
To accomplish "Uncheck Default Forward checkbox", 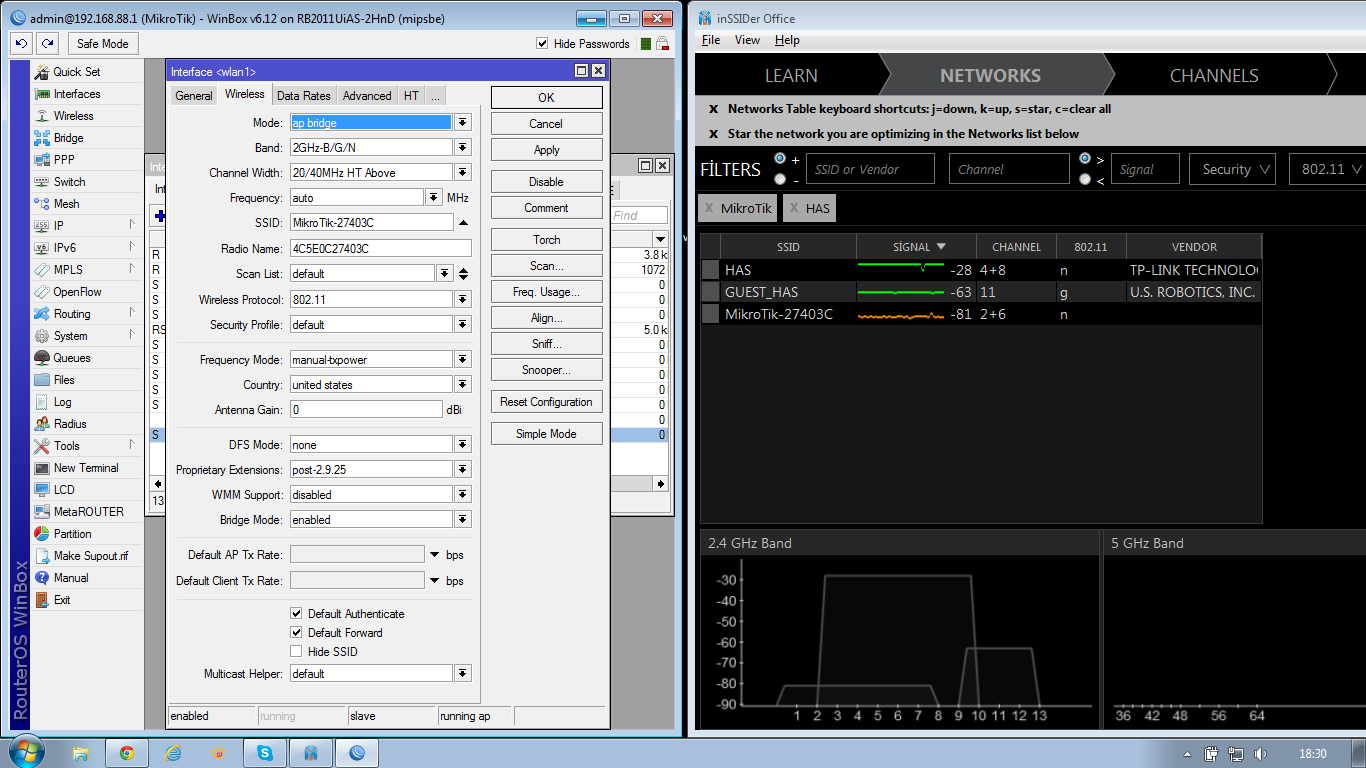I will (296, 633).
